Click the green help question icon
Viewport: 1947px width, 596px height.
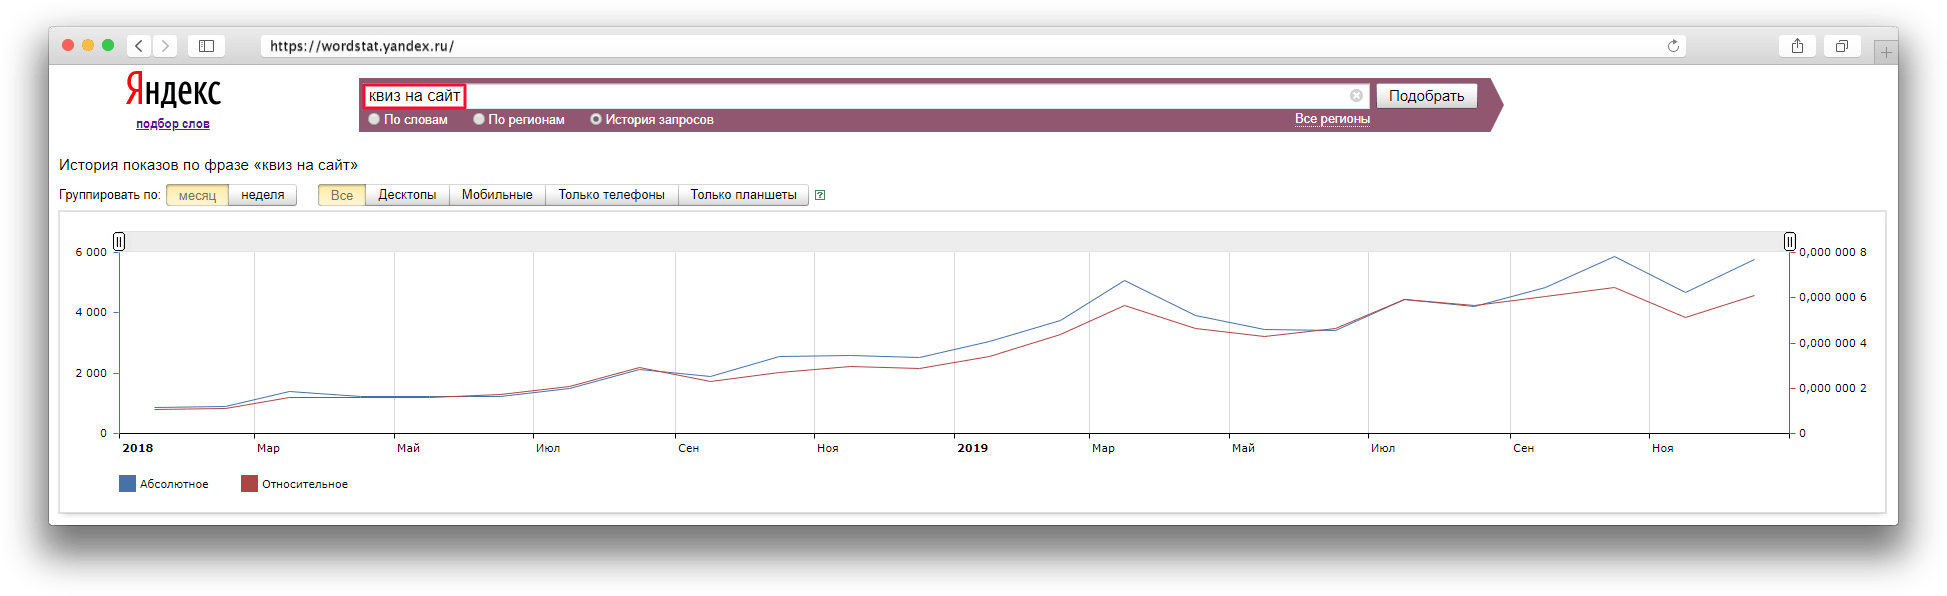point(820,195)
